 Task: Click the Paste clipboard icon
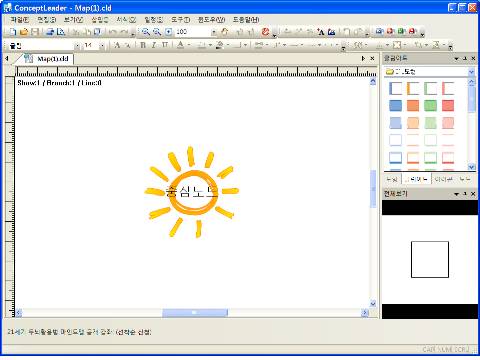point(97,32)
